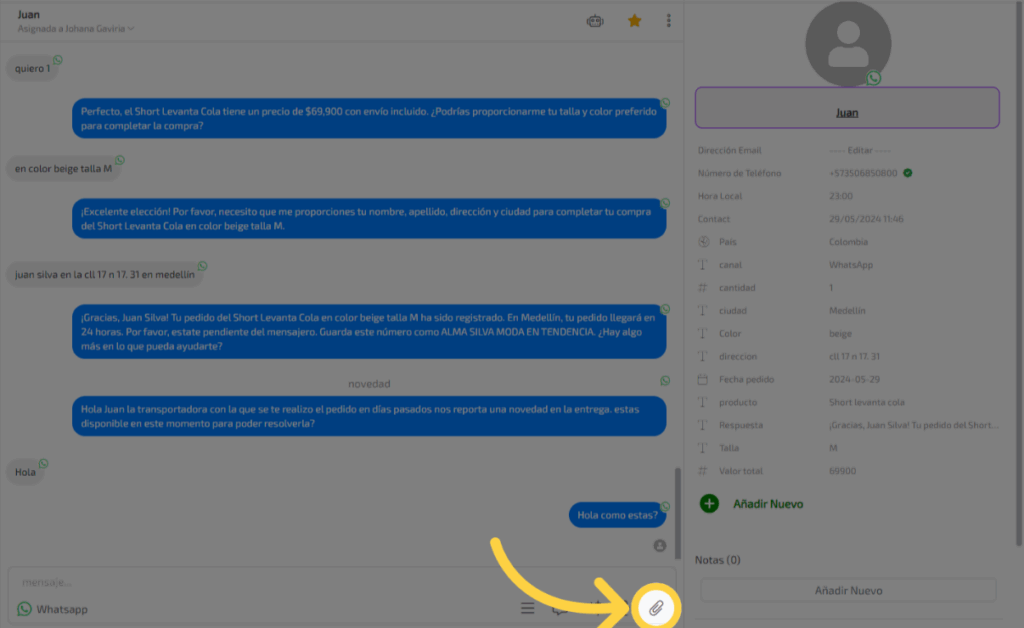This screenshot has height=628, width=1024.
Task: Toggle the gold star favorite icon
Action: (634, 20)
